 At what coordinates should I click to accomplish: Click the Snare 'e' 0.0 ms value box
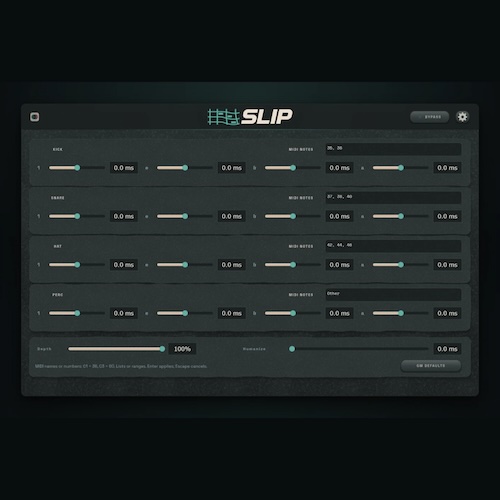[232, 216]
